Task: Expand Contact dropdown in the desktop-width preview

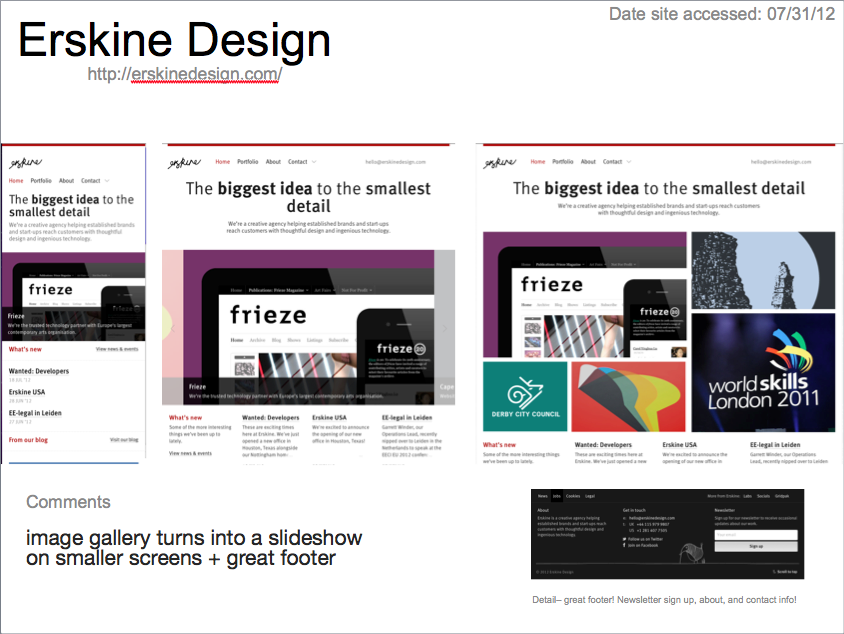Action: [615, 162]
